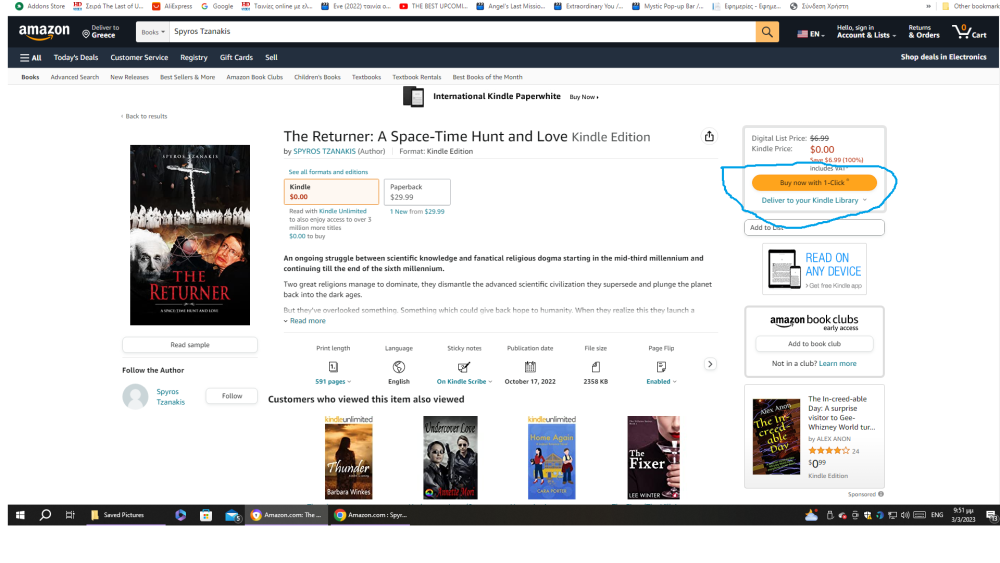
Task: Open the Home Again book thumbnail
Action: tap(552, 458)
